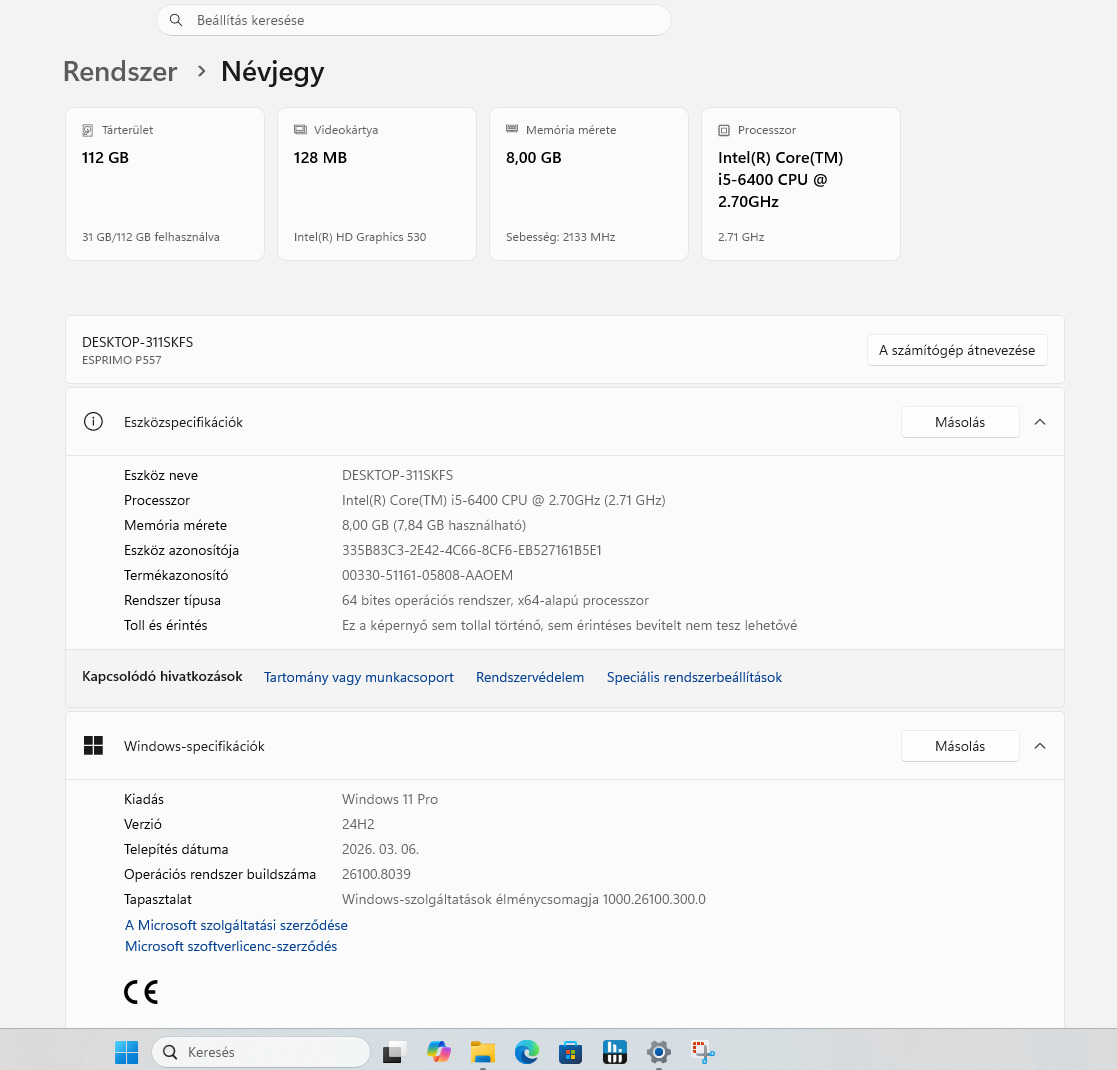Open the Processzor i5-6400 card
The height and width of the screenshot is (1070, 1117).
pyautogui.click(x=801, y=184)
